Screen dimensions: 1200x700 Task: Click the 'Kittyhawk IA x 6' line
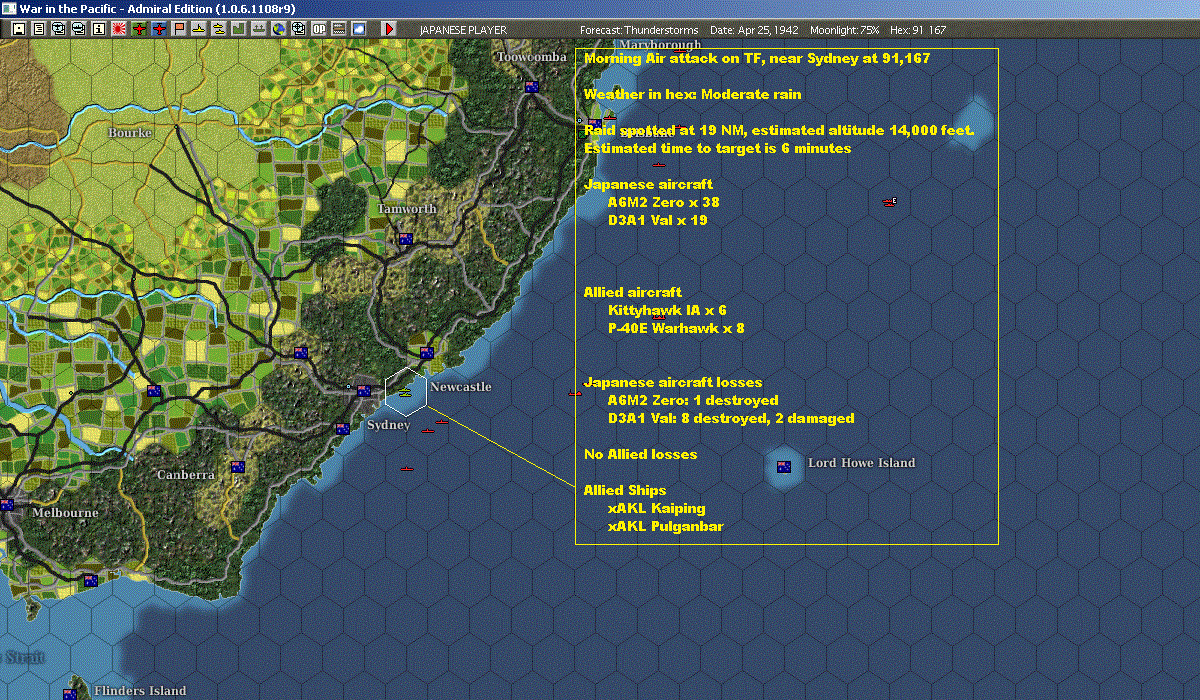click(667, 310)
